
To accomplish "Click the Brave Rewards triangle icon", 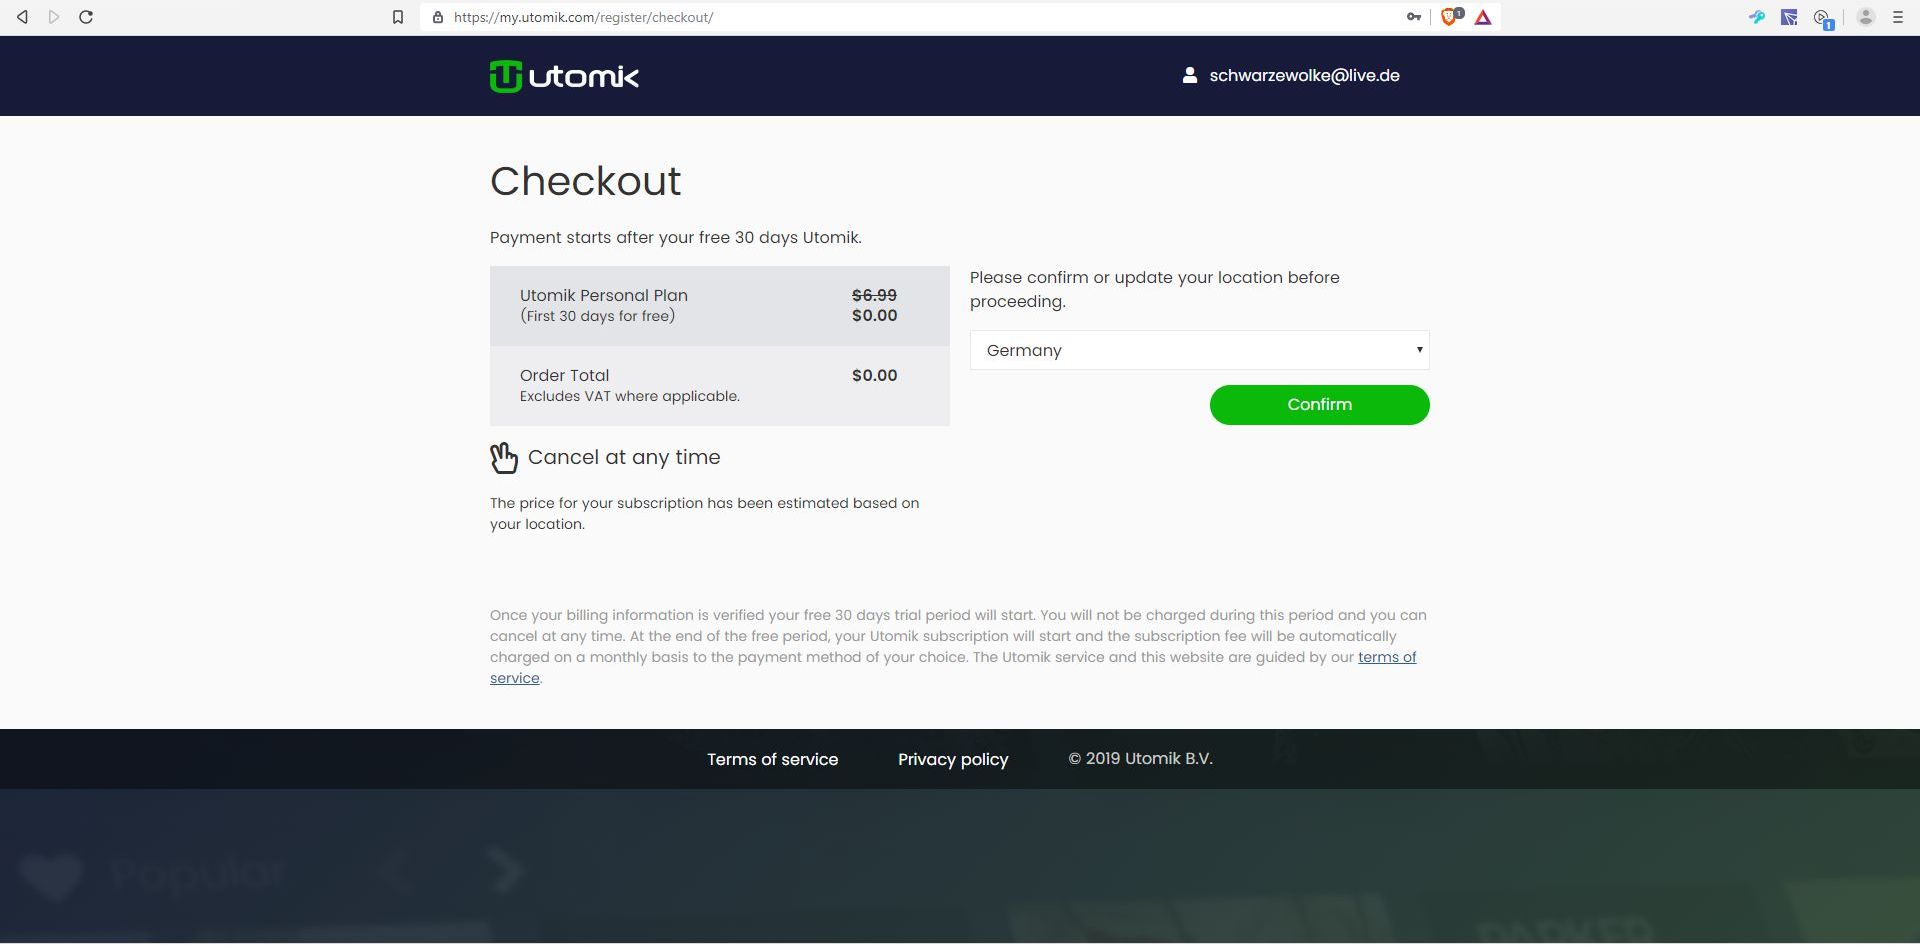I will [x=1483, y=17].
